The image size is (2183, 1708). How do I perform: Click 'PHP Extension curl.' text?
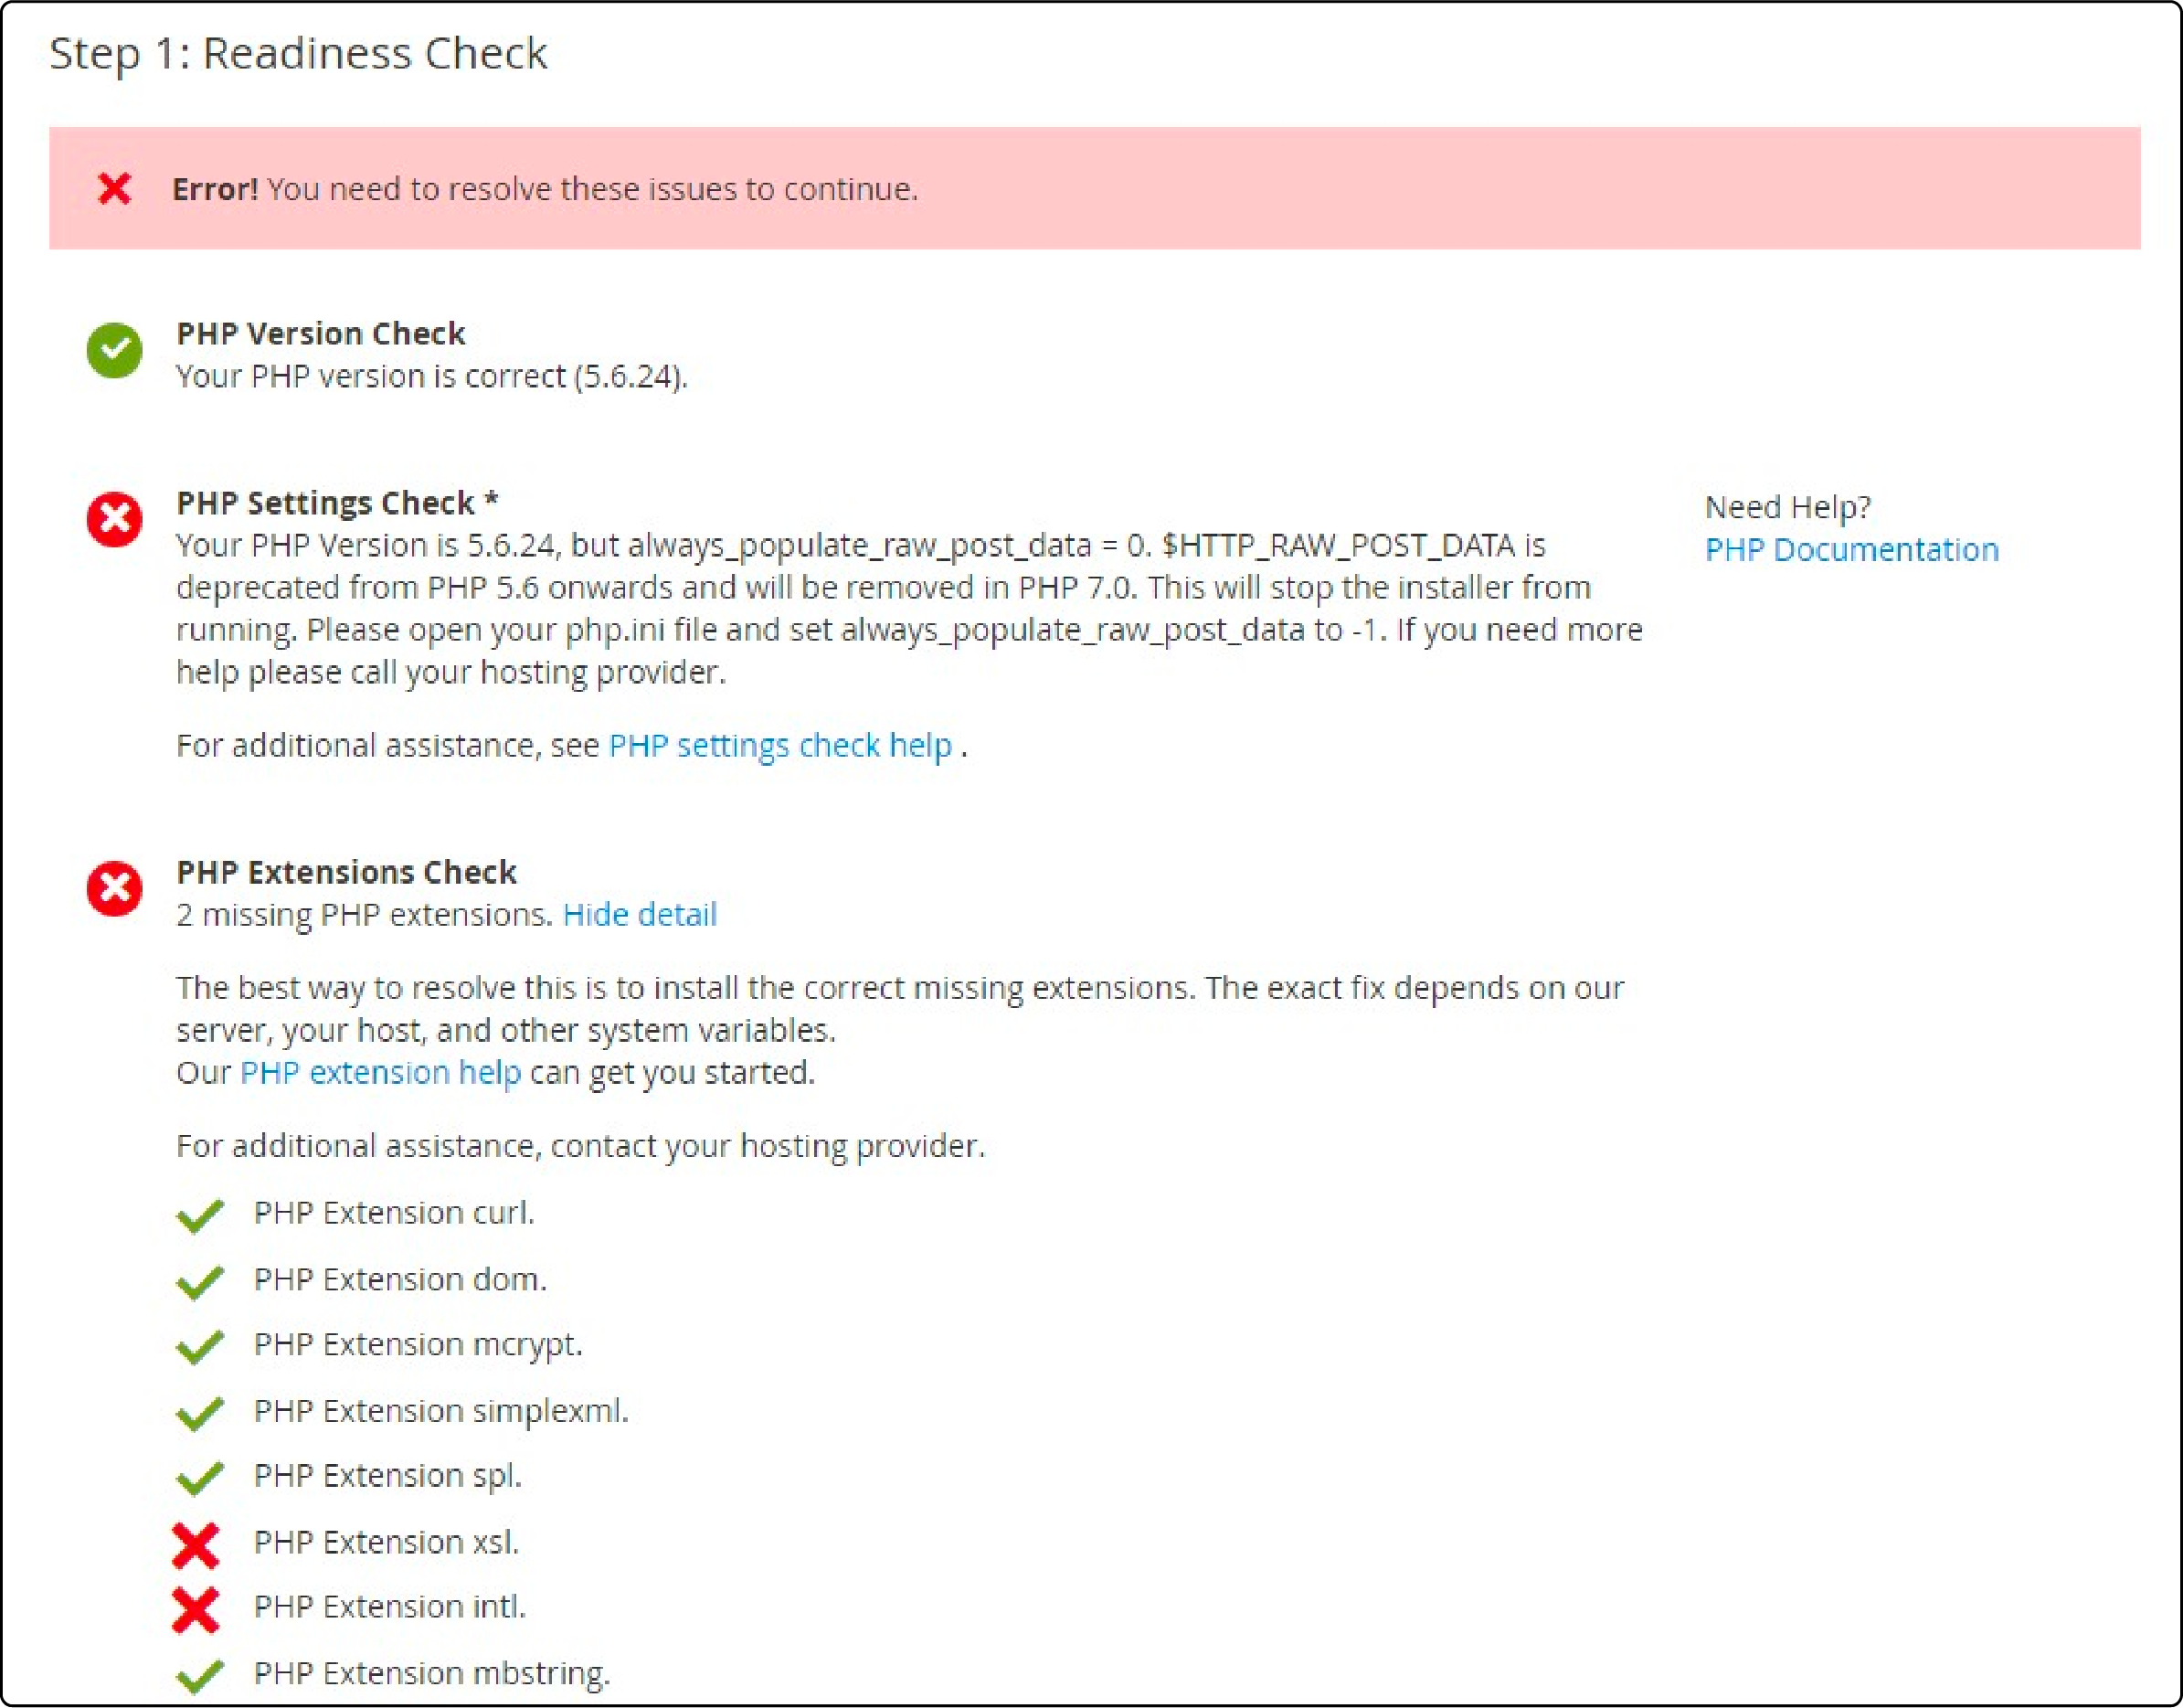(394, 1212)
